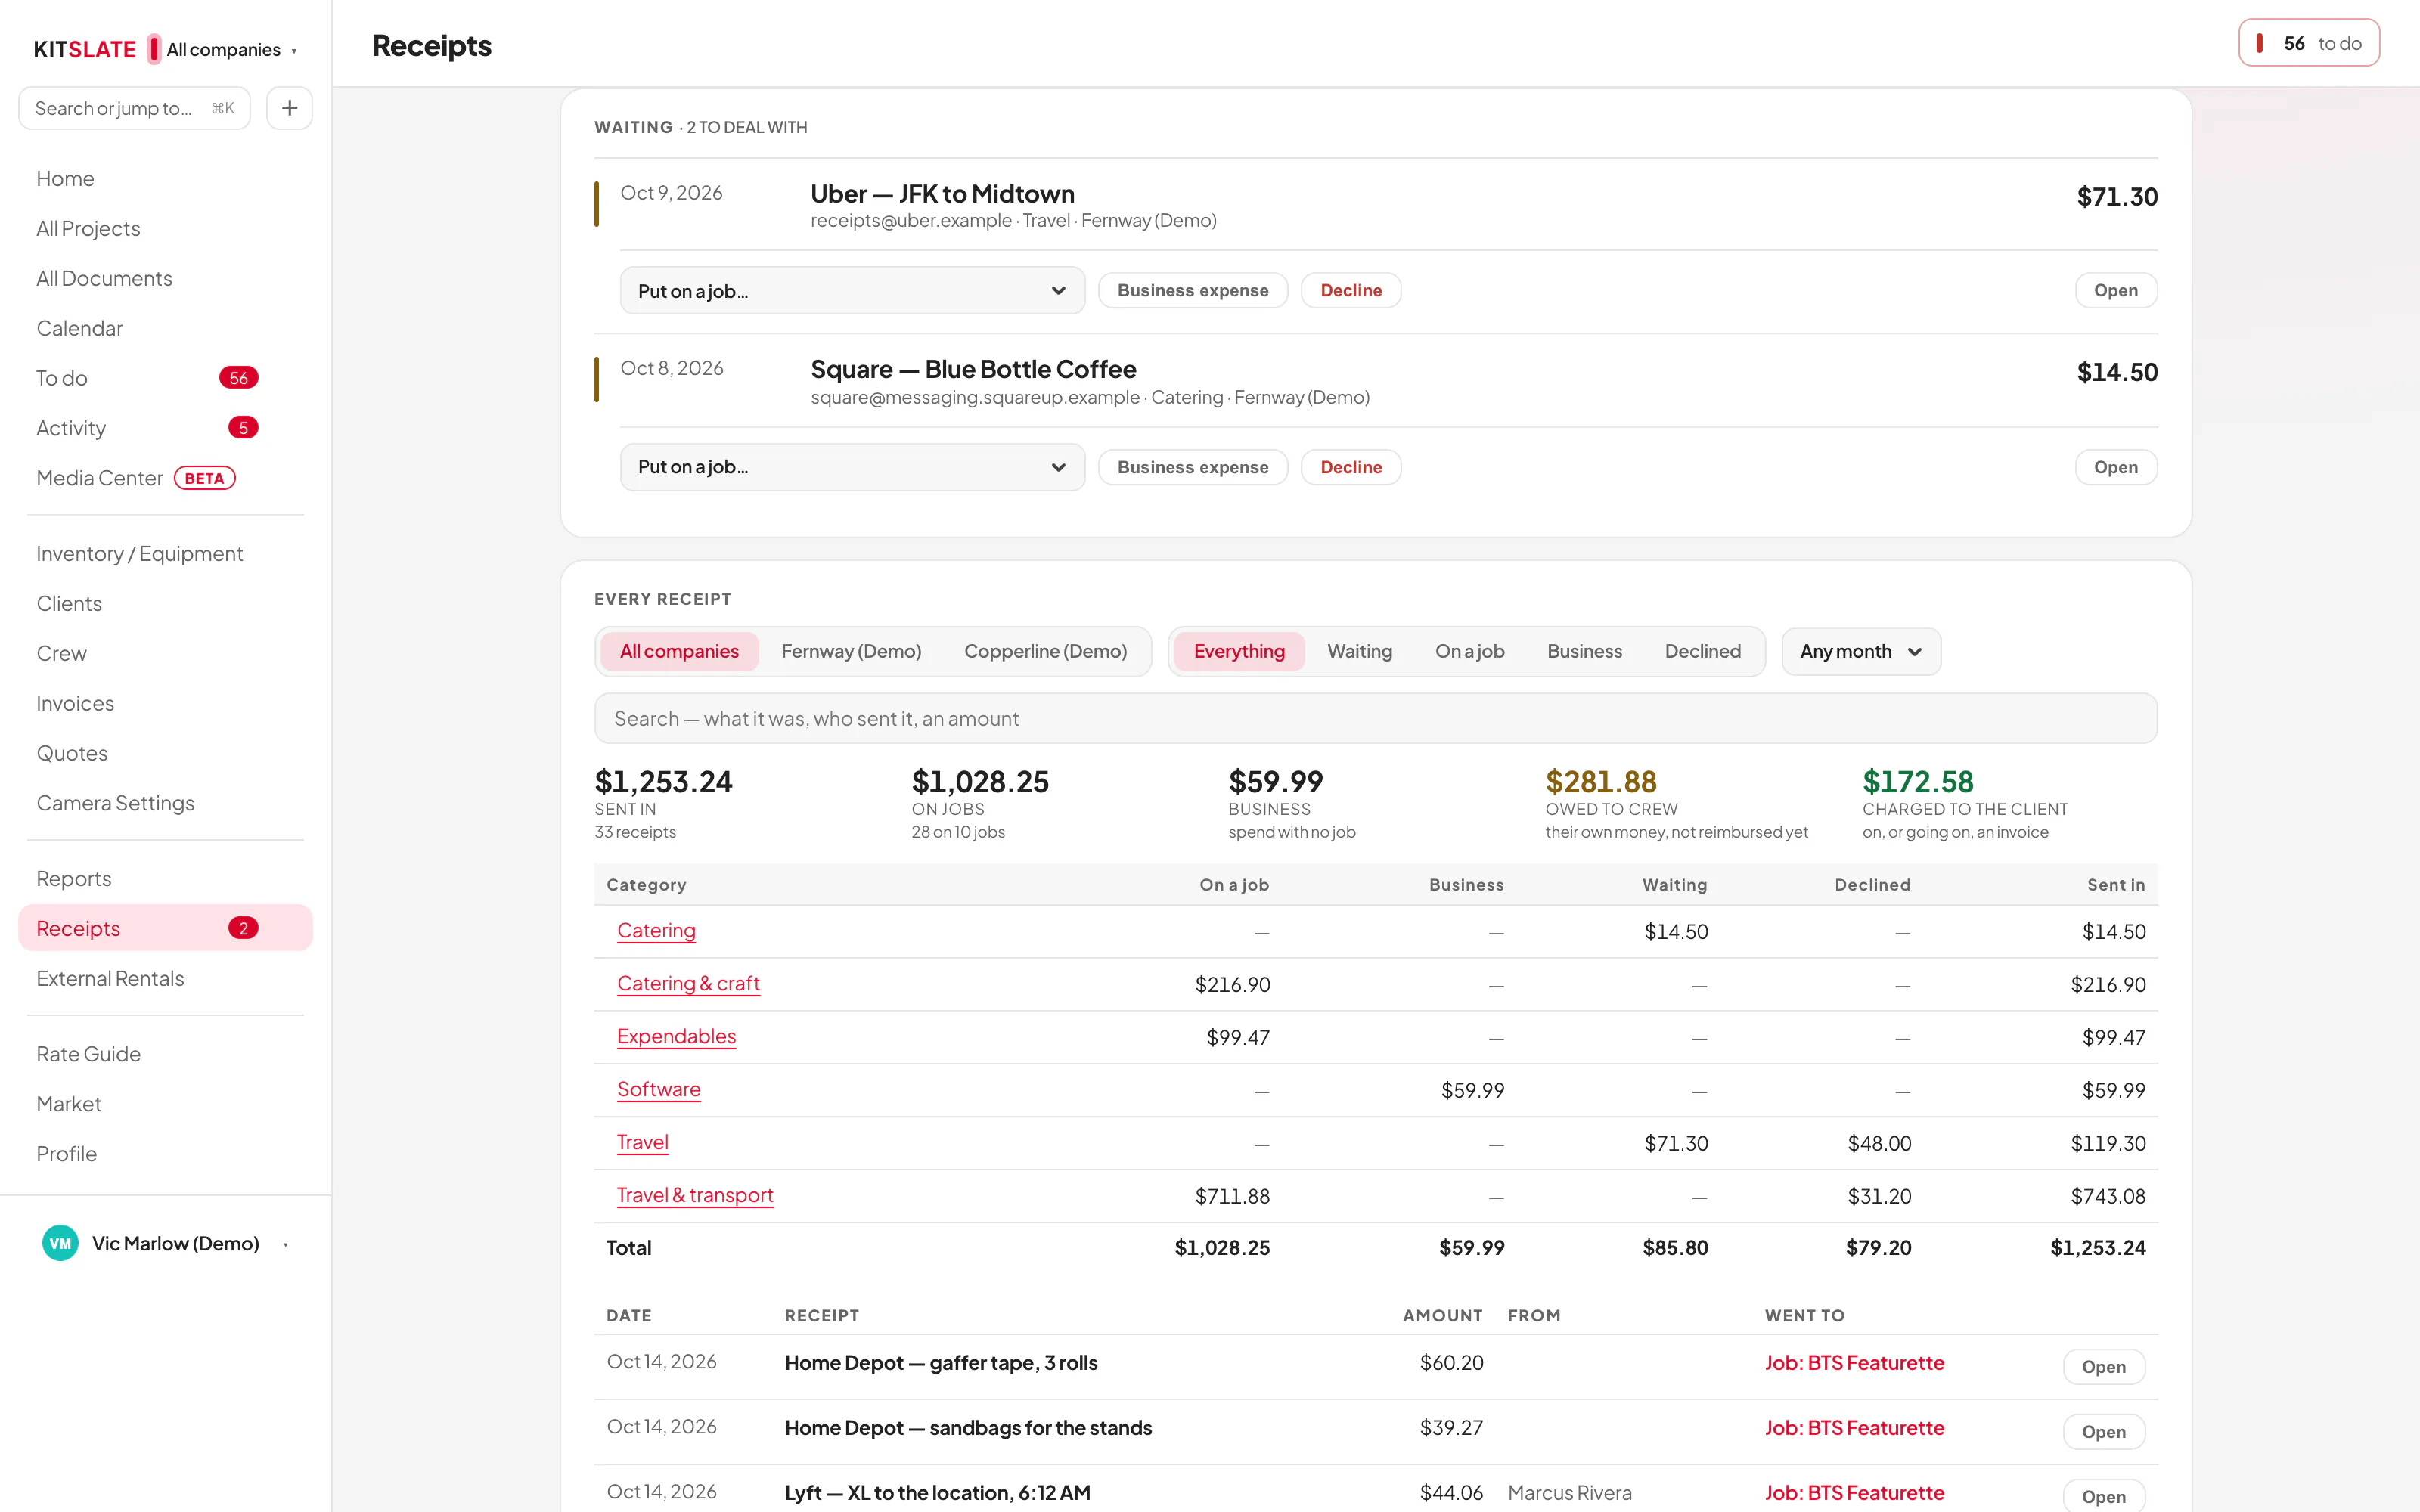
Task: Focus the Search or jump to box
Action: click(x=134, y=108)
